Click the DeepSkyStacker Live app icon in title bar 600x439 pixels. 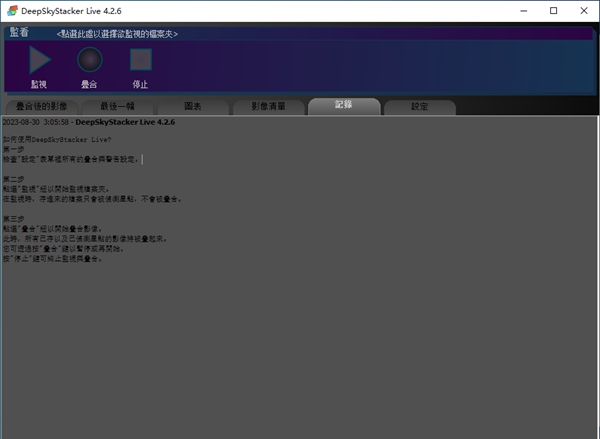(x=12, y=11)
